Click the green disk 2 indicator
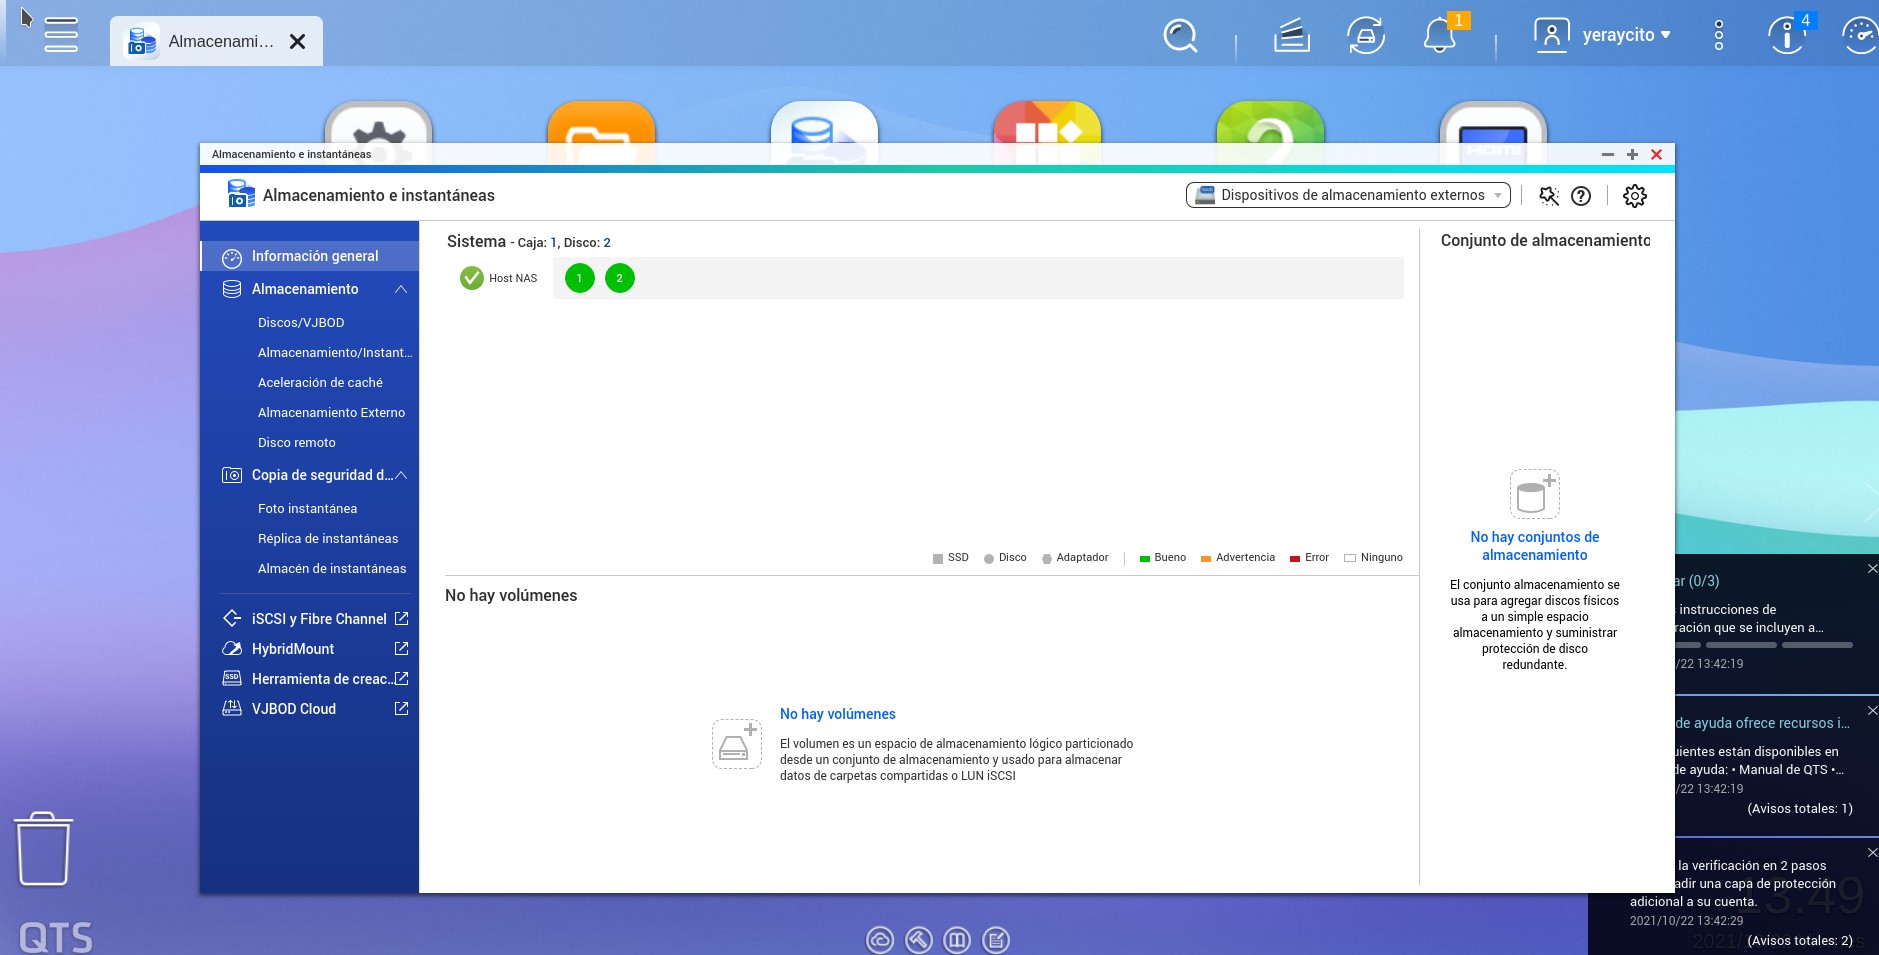Image resolution: width=1879 pixels, height=955 pixels. click(620, 278)
